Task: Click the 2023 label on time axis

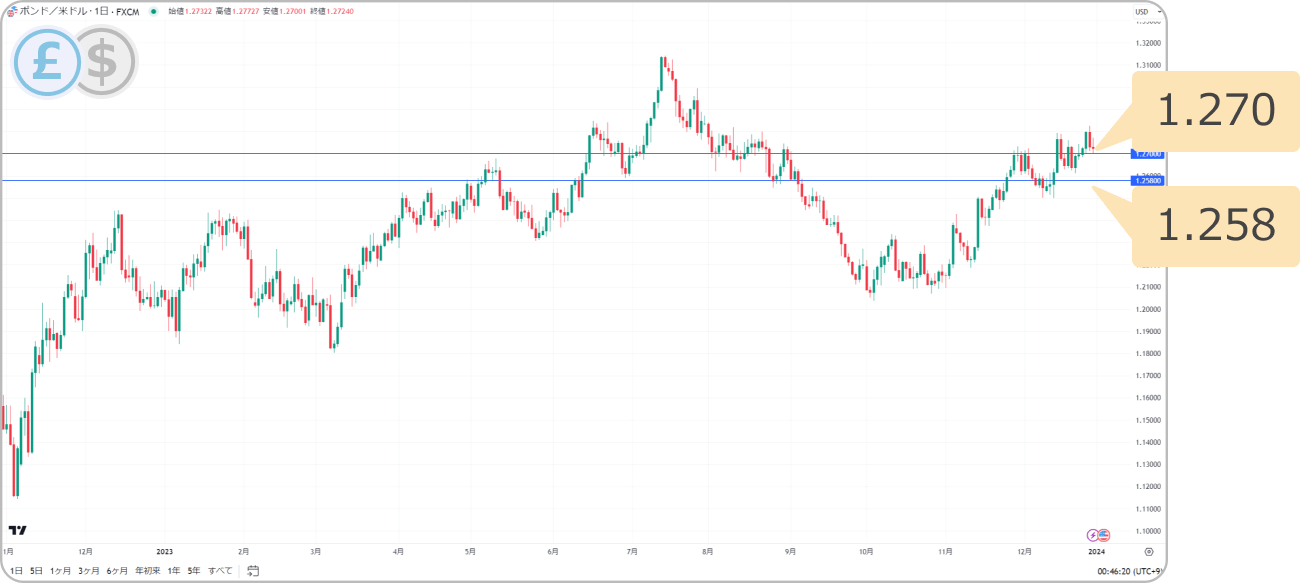Action: pos(165,551)
